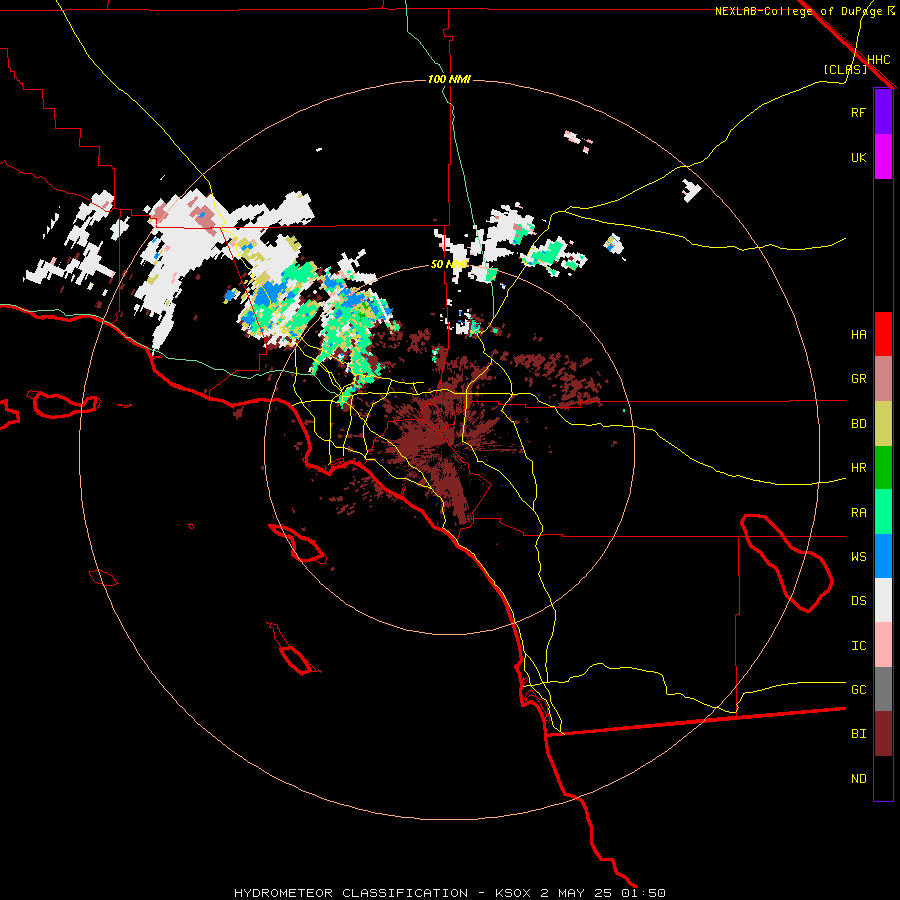The image size is (900, 900).
Task: Click the white DS legend swatch
Action: coord(883,600)
